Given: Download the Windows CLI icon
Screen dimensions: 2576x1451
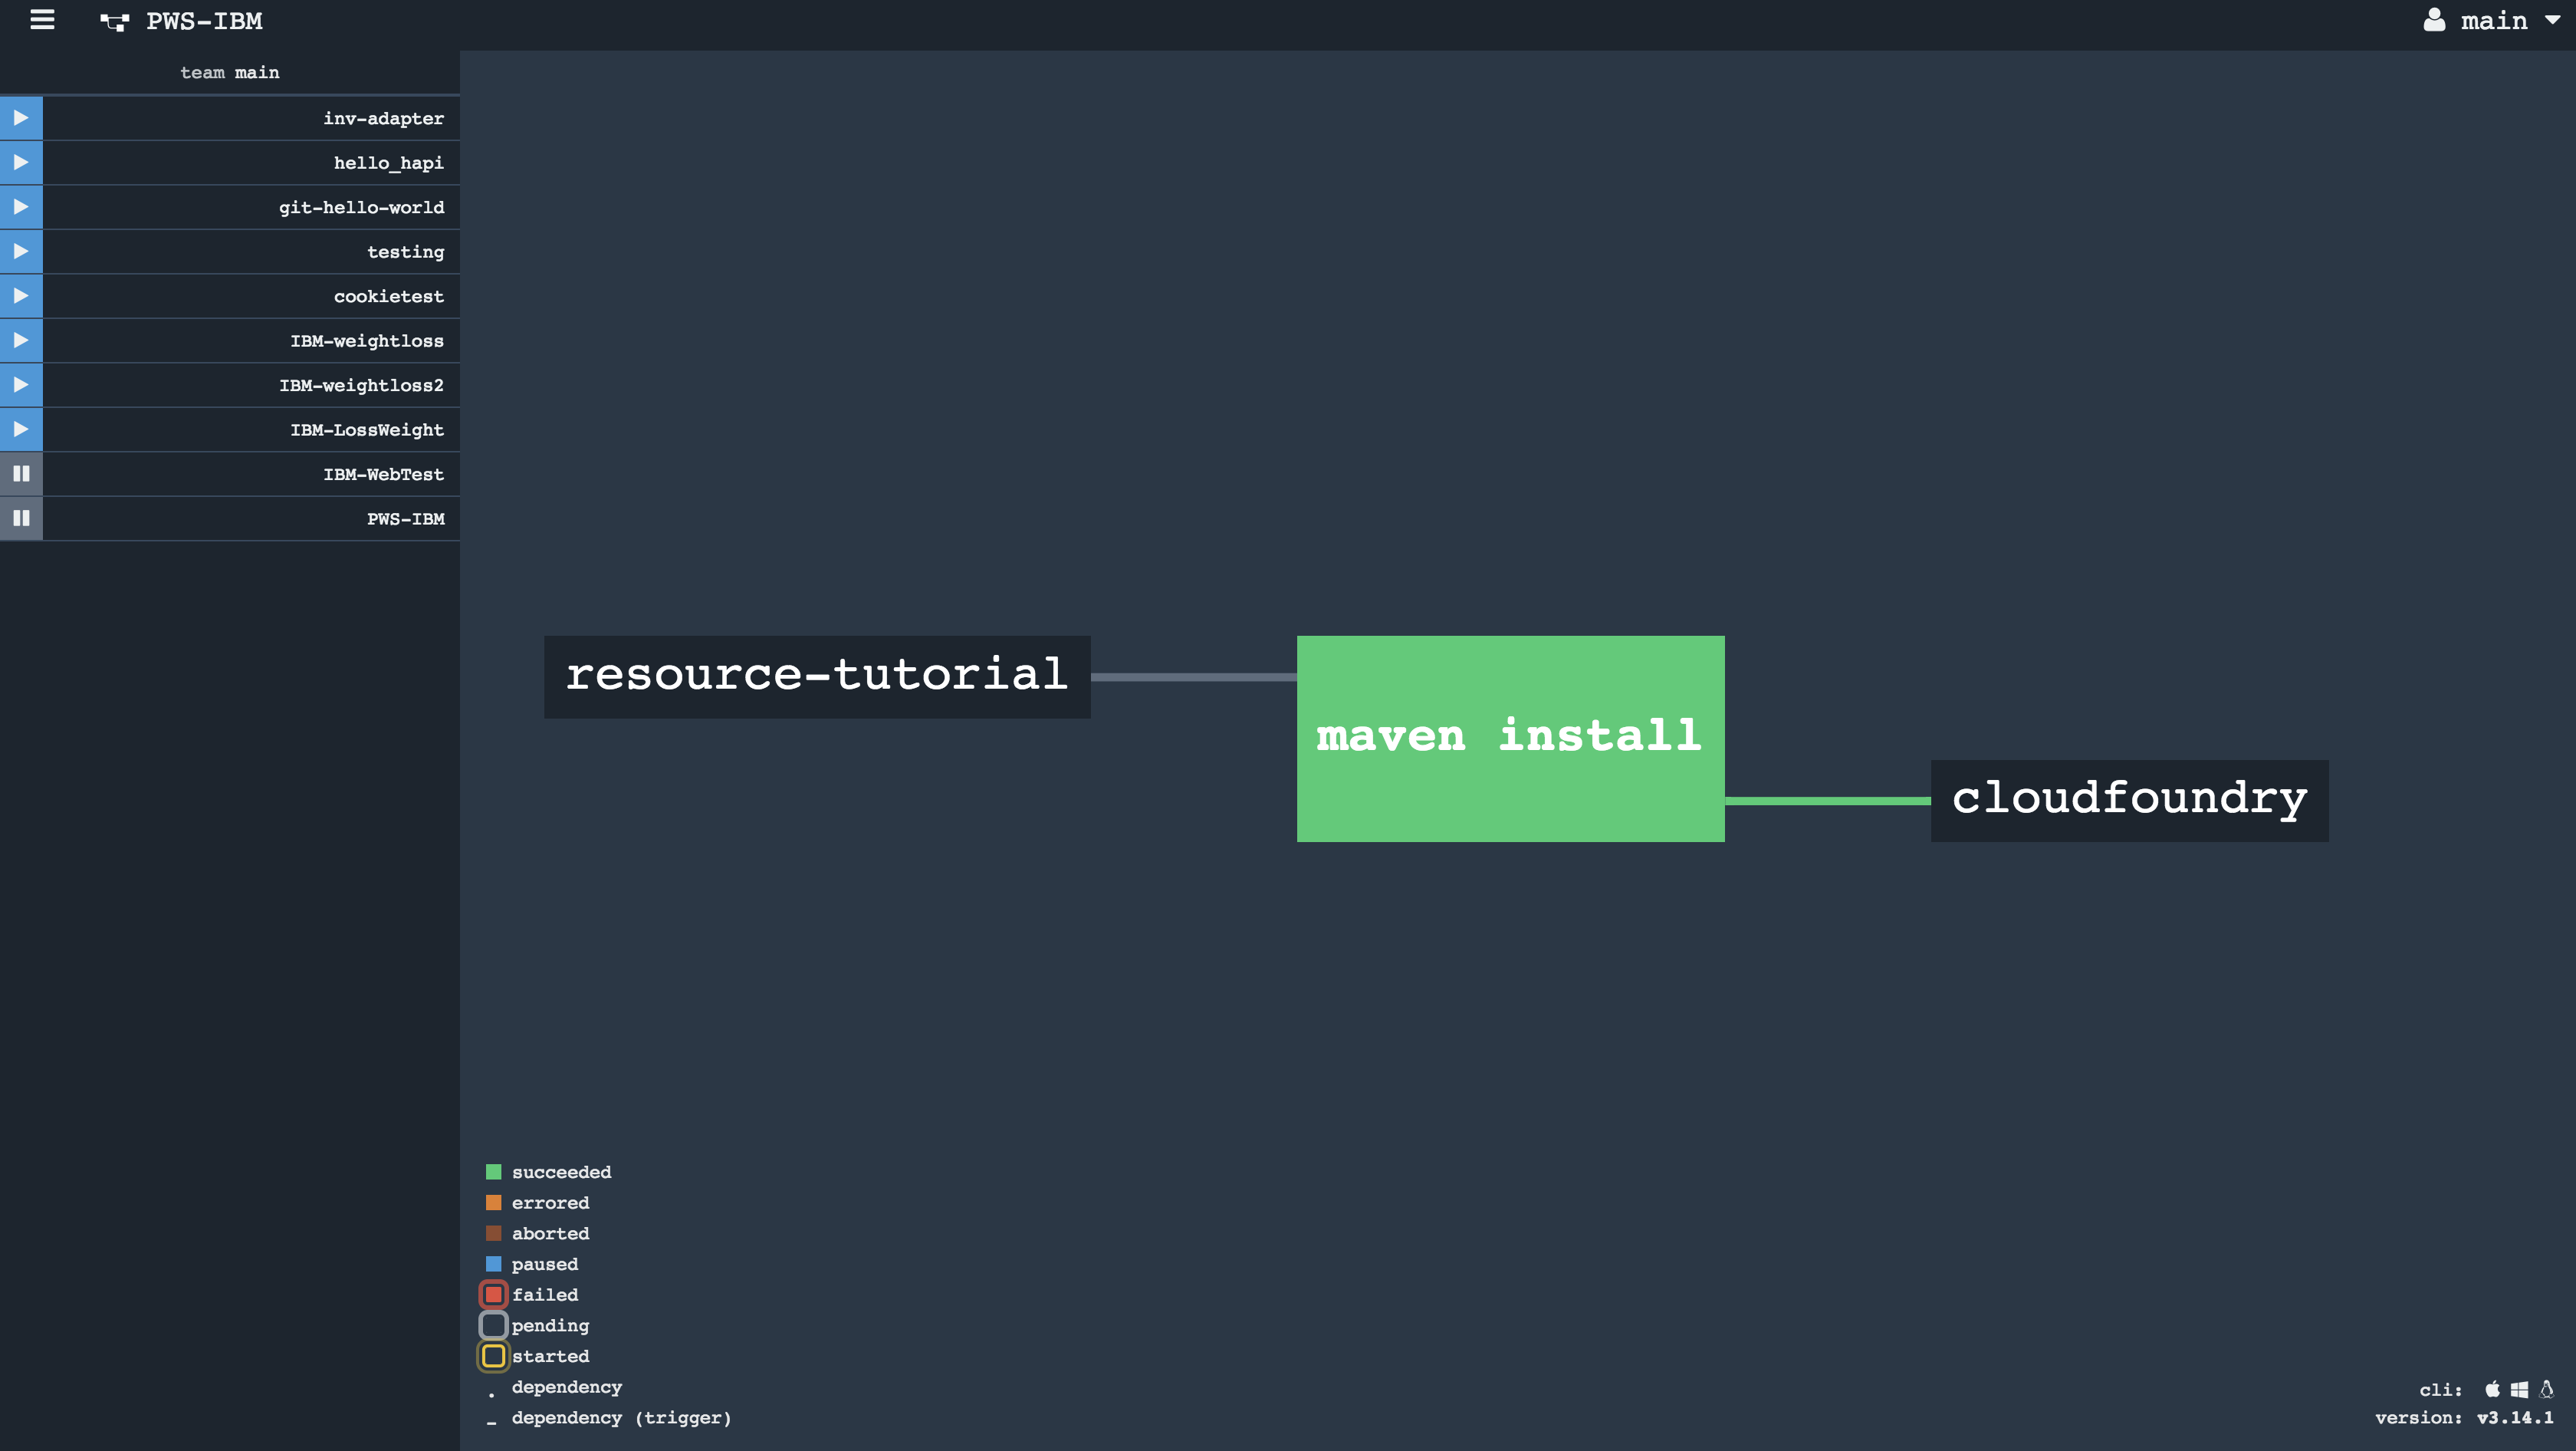Looking at the screenshot, I should 2519,1389.
